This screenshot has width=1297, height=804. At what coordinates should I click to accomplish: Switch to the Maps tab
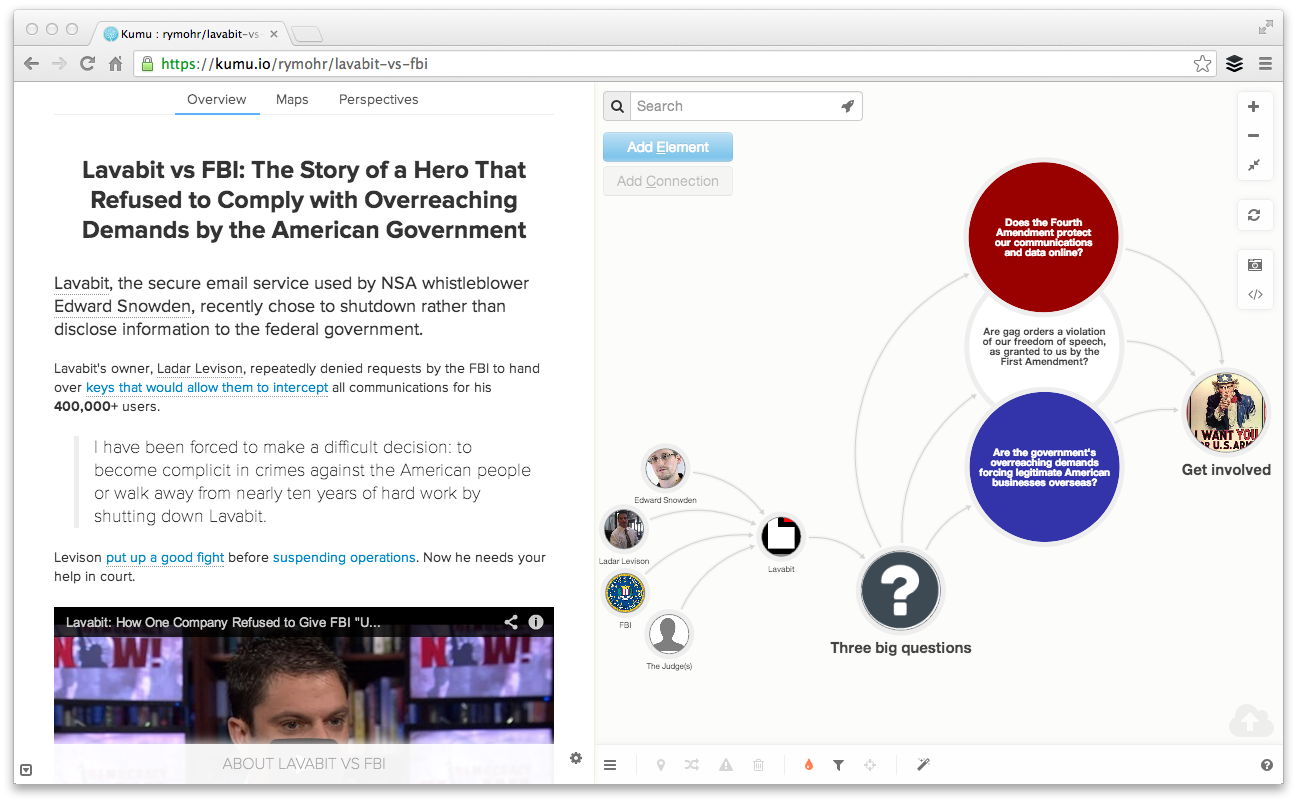292,100
